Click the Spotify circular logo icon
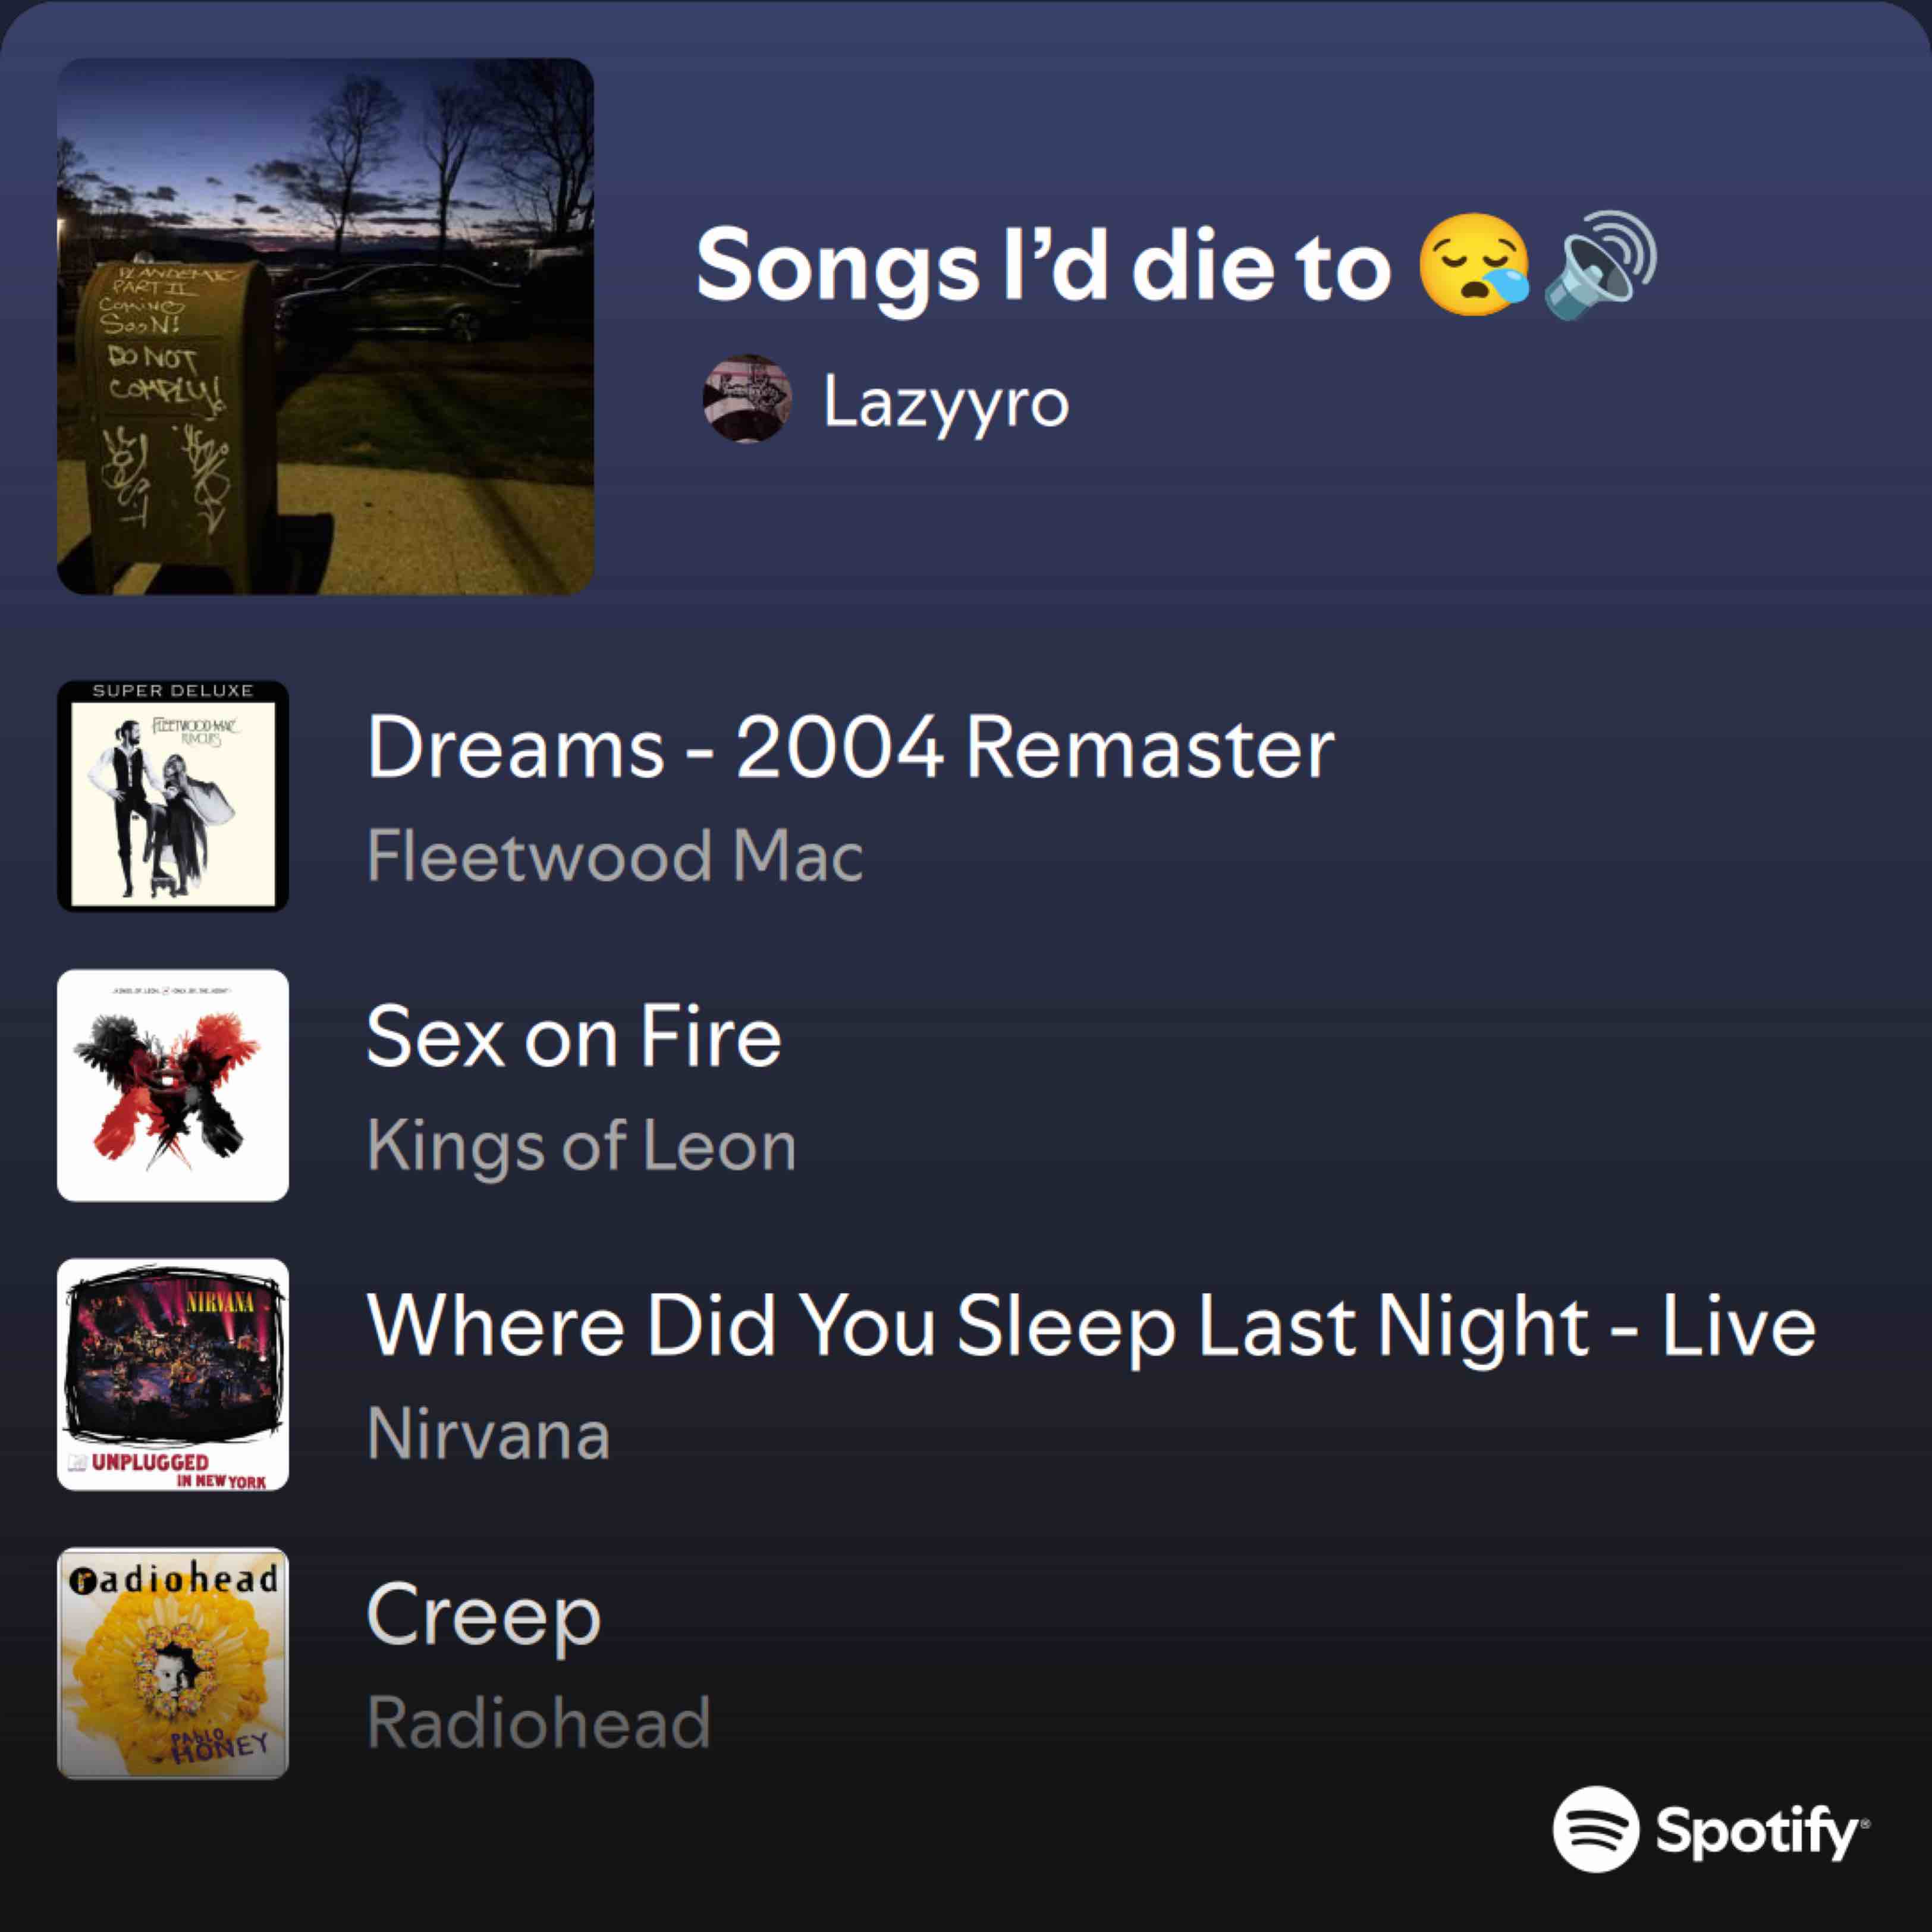Screen dimensions: 1932x1932 pos(1596,1829)
